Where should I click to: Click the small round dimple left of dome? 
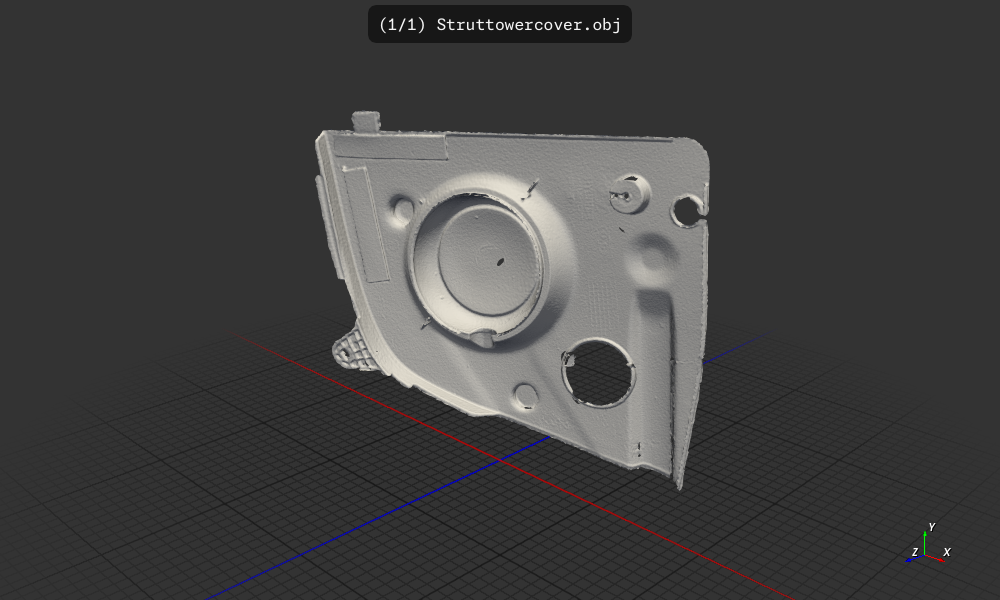[x=403, y=209]
